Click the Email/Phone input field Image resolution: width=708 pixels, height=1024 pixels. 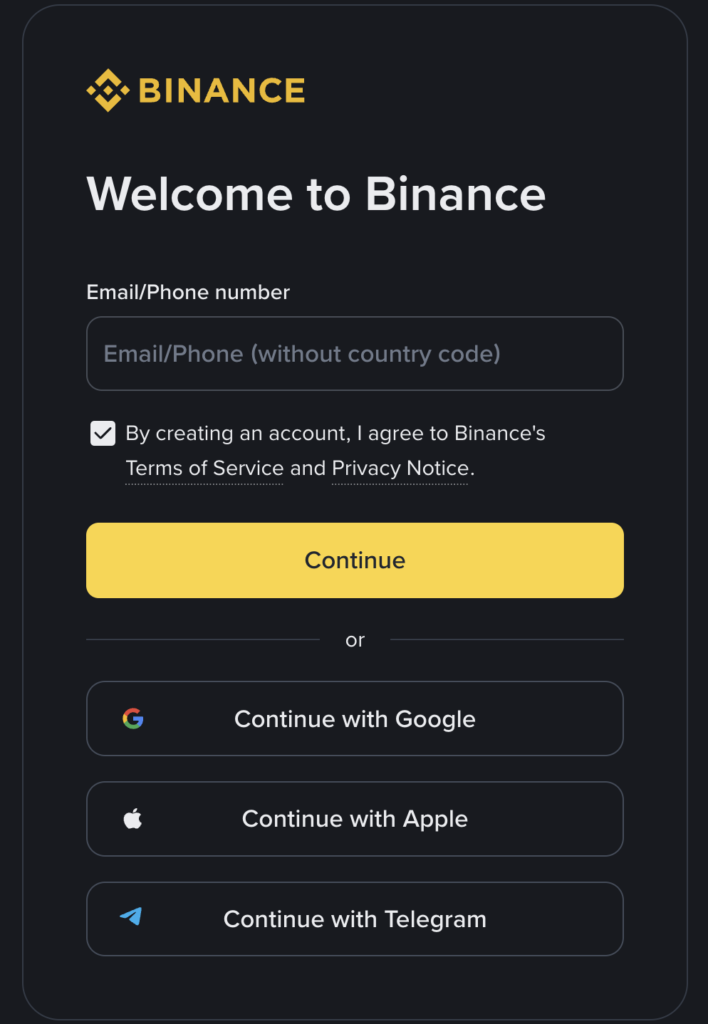[355, 354]
